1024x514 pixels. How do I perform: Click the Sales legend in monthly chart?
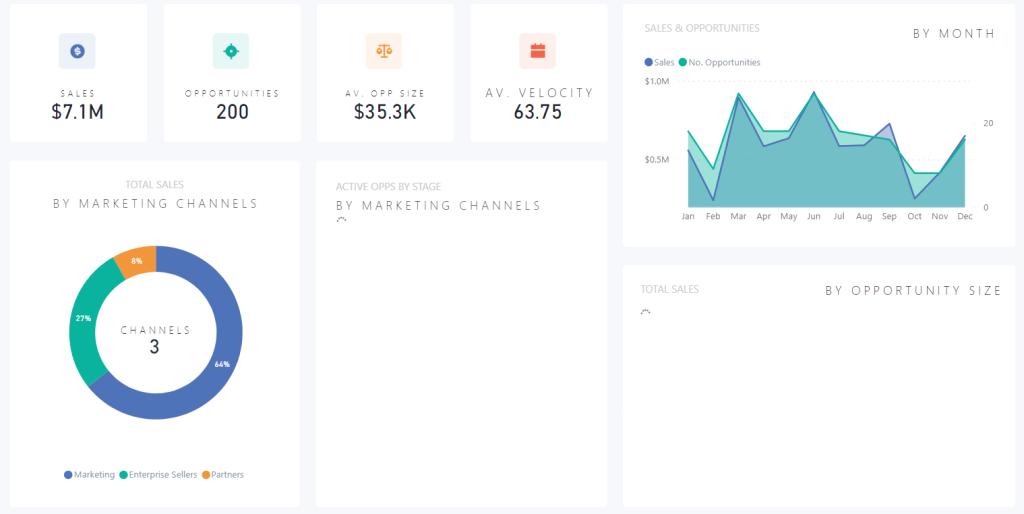pyautogui.click(x=660, y=62)
